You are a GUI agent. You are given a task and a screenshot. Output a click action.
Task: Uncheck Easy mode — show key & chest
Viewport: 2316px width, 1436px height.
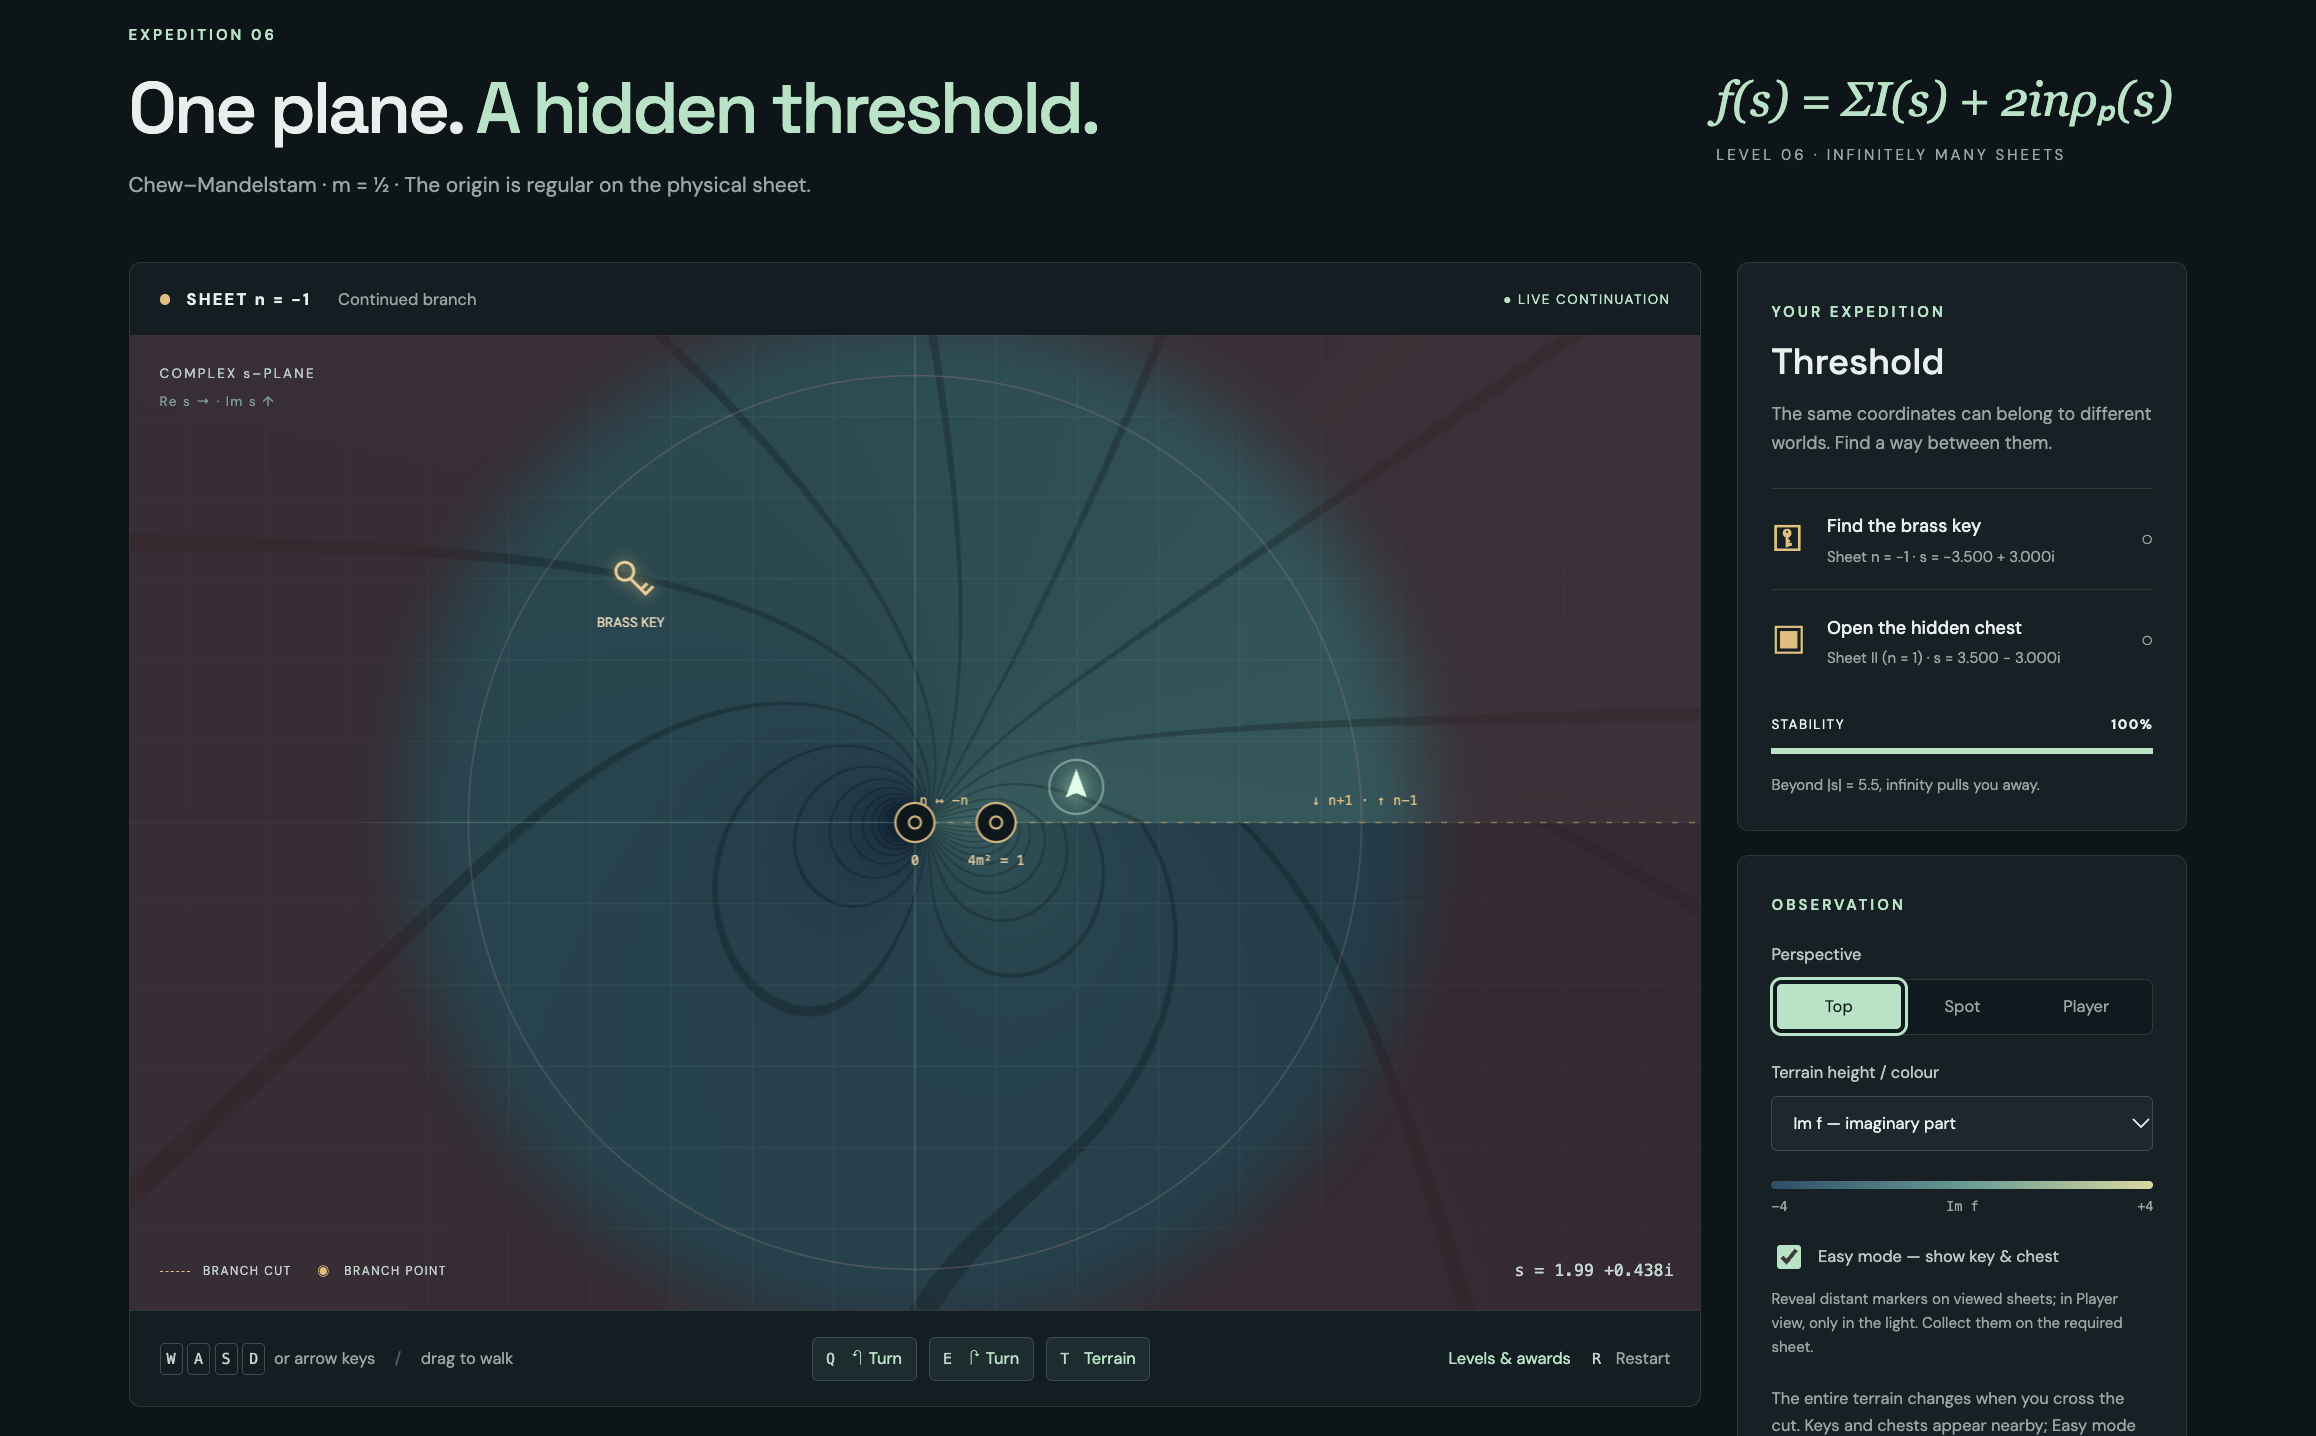[1789, 1257]
